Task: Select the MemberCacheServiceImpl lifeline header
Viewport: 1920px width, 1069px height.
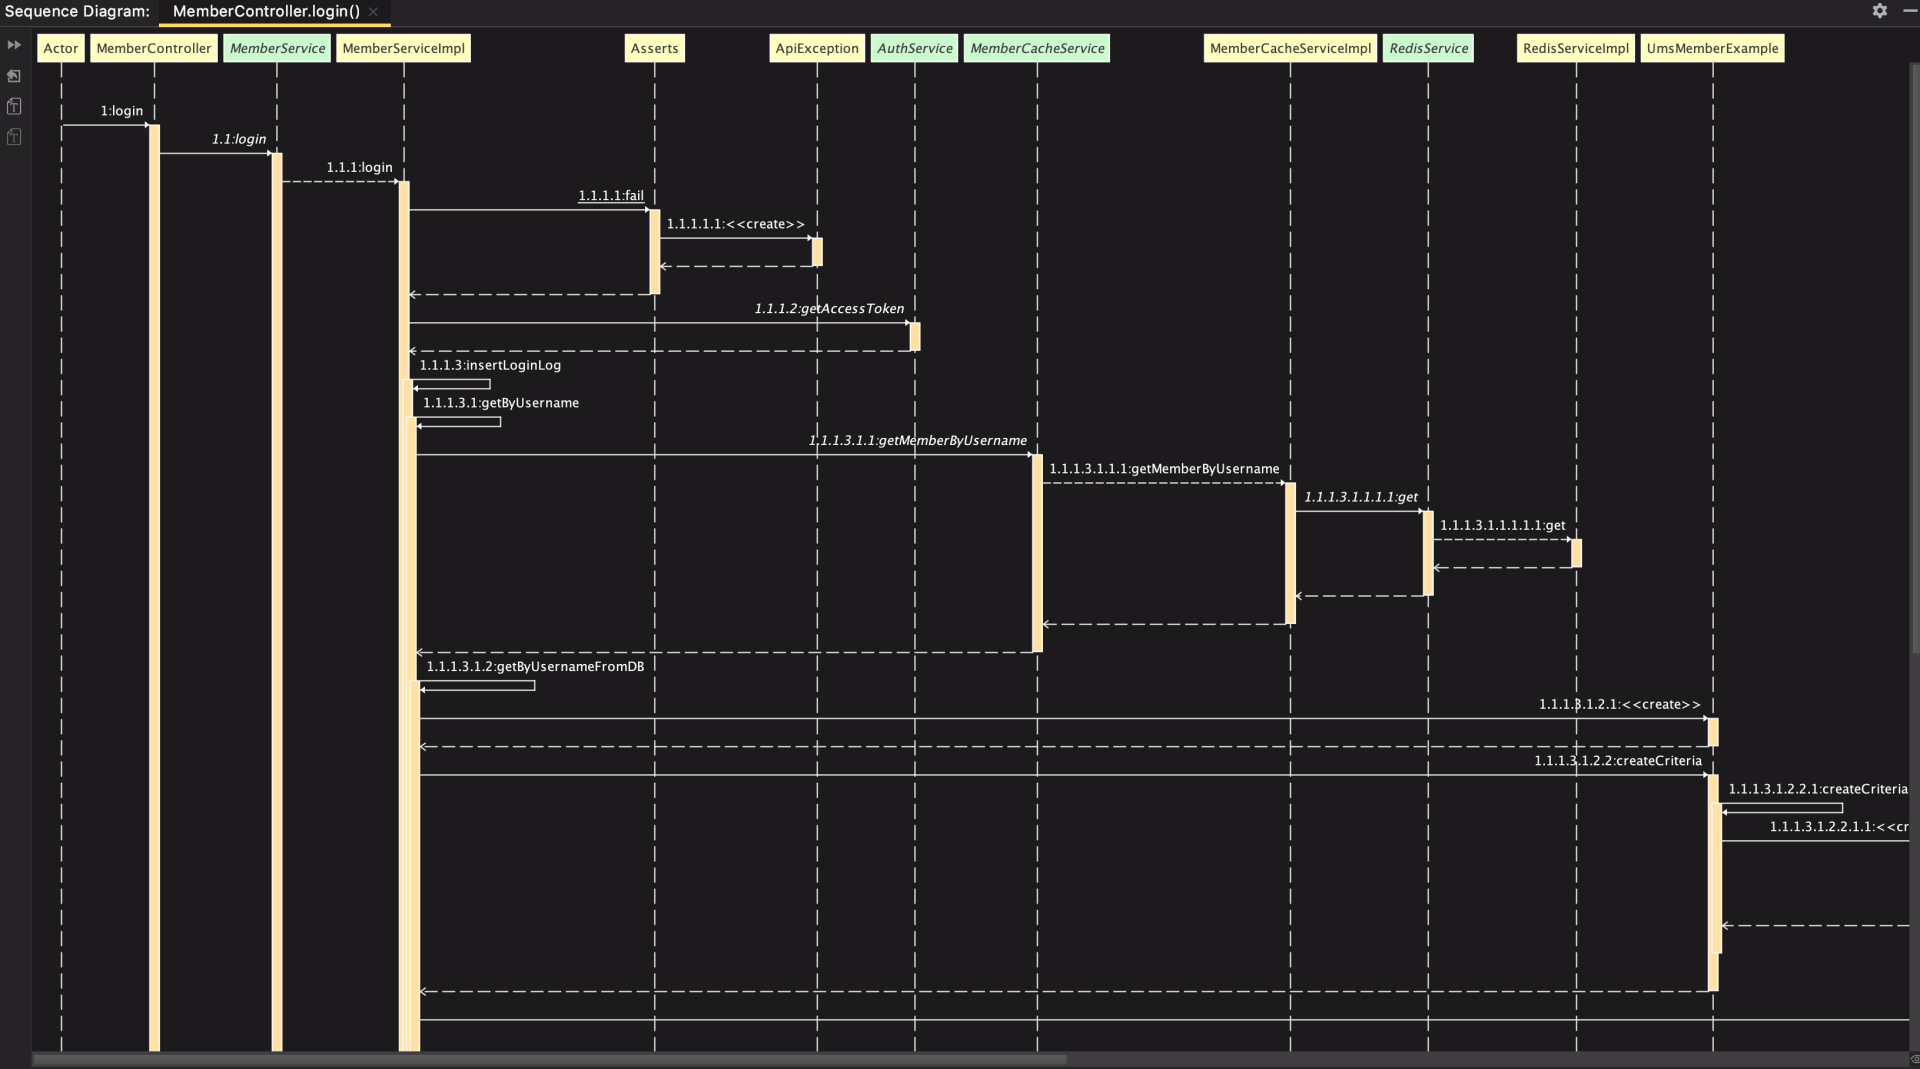Action: coord(1290,48)
